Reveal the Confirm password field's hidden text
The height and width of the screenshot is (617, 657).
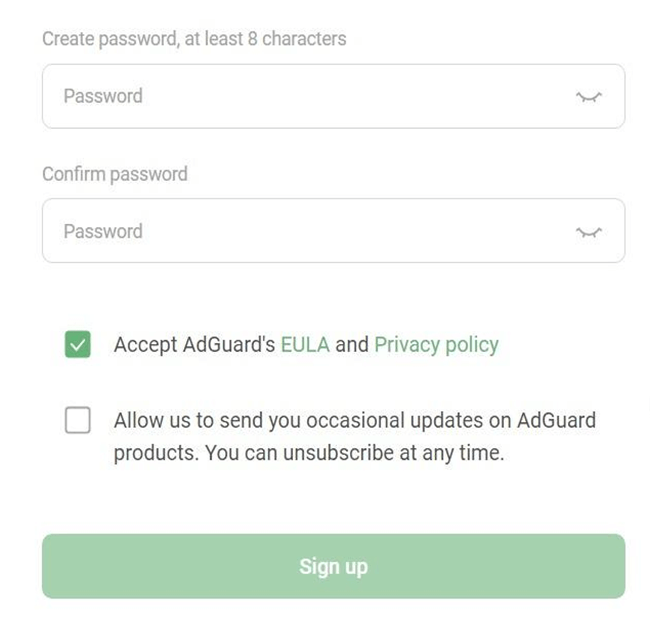pyautogui.click(x=589, y=232)
